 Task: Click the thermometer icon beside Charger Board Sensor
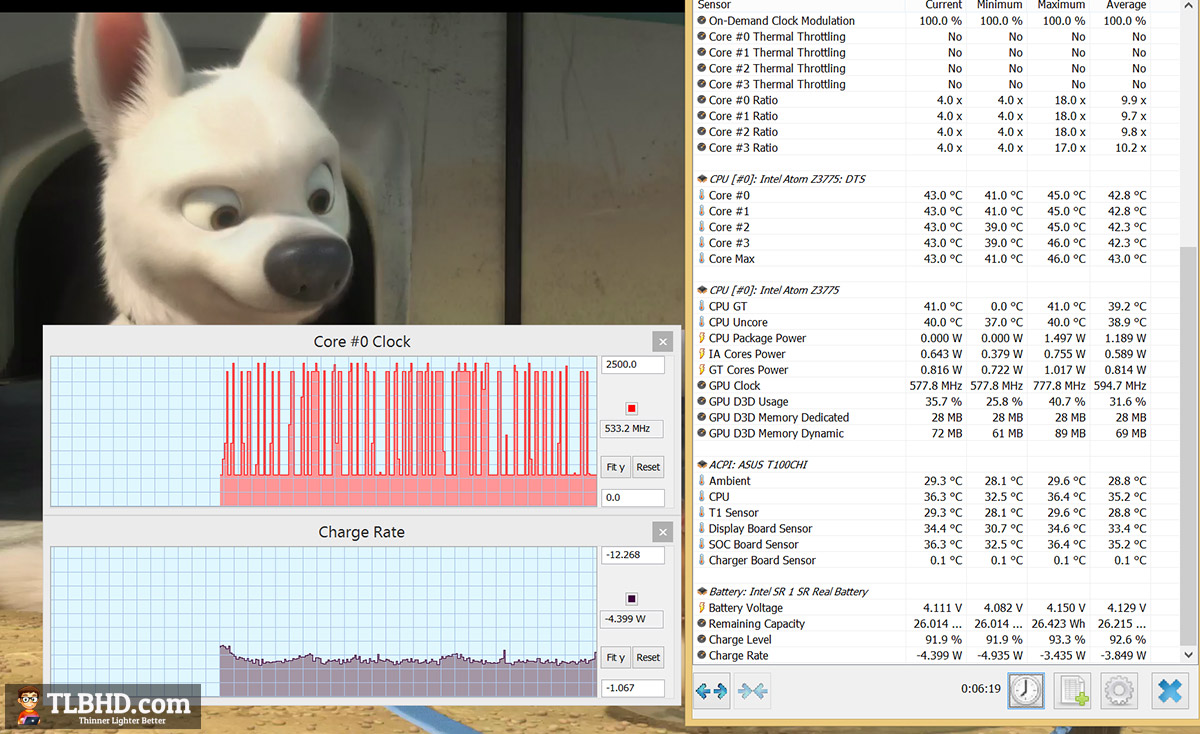(x=701, y=561)
